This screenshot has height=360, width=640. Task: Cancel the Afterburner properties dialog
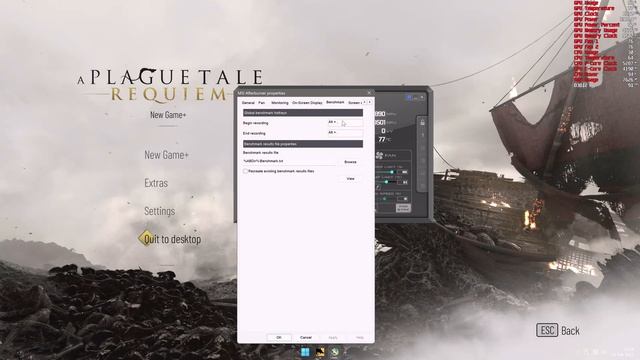coord(306,338)
